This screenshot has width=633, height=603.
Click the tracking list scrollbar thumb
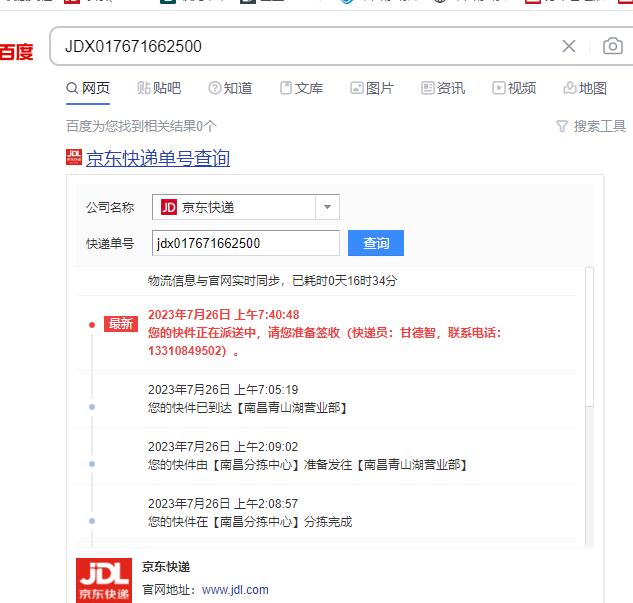589,337
